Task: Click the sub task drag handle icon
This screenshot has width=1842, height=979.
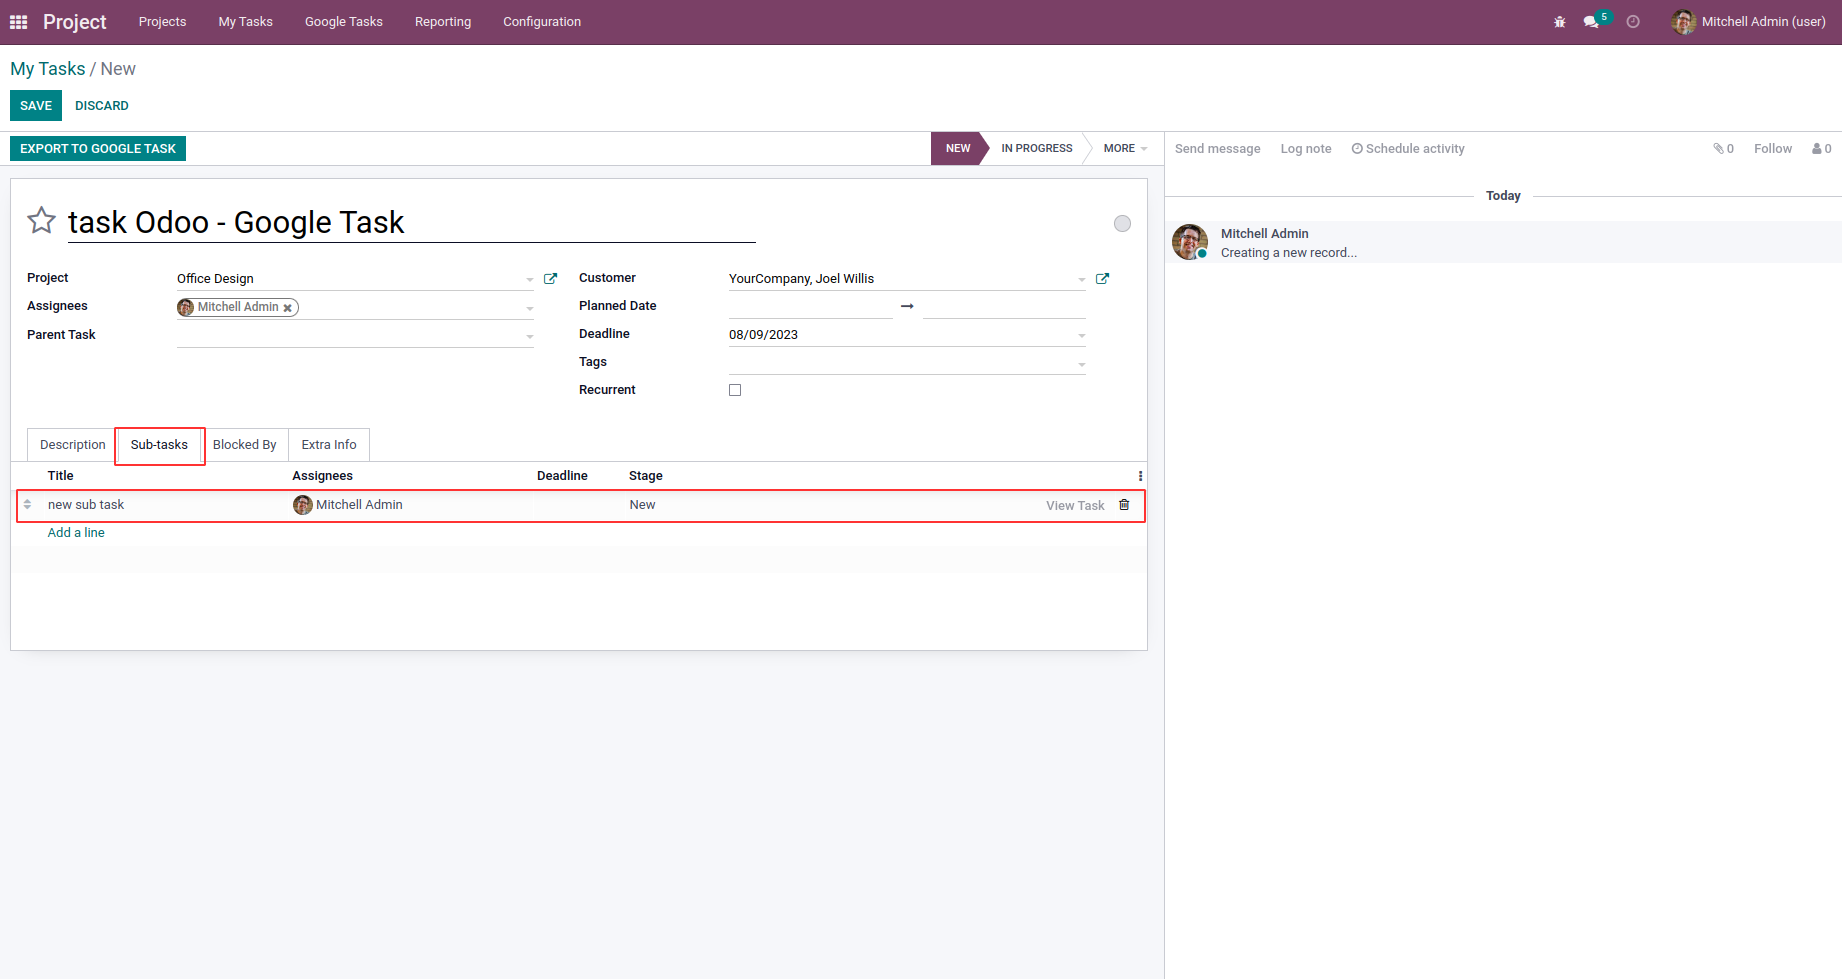Action: coord(27,505)
